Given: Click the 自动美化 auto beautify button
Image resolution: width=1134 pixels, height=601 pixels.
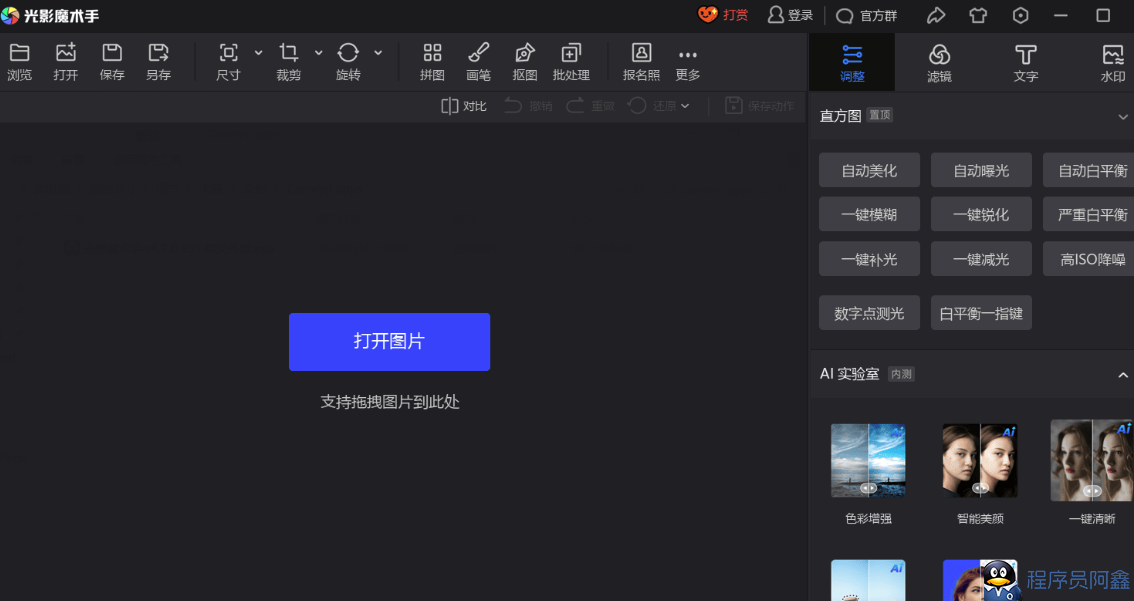Looking at the screenshot, I should coord(869,170).
